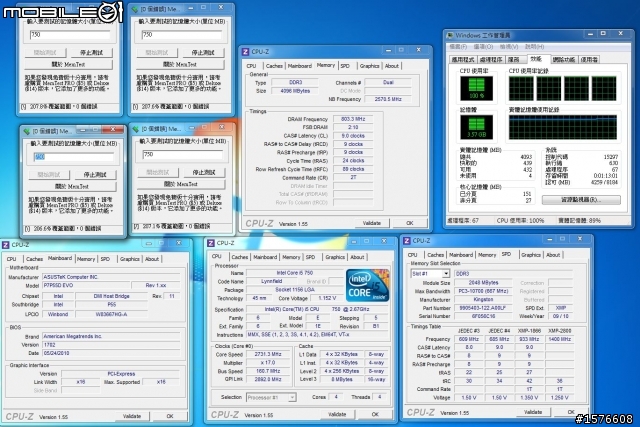Click 停止測試 in the 206.6% coverage MemTest window
640x427 pixels.
tap(95, 175)
